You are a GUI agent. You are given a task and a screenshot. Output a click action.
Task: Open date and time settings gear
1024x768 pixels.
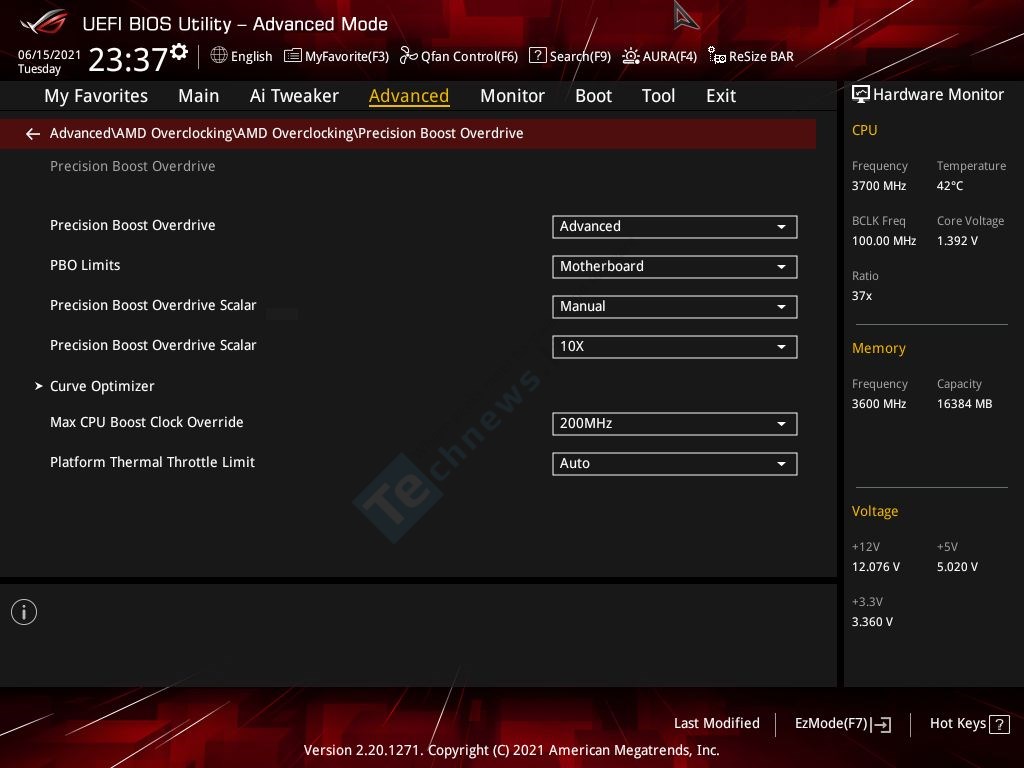click(179, 52)
